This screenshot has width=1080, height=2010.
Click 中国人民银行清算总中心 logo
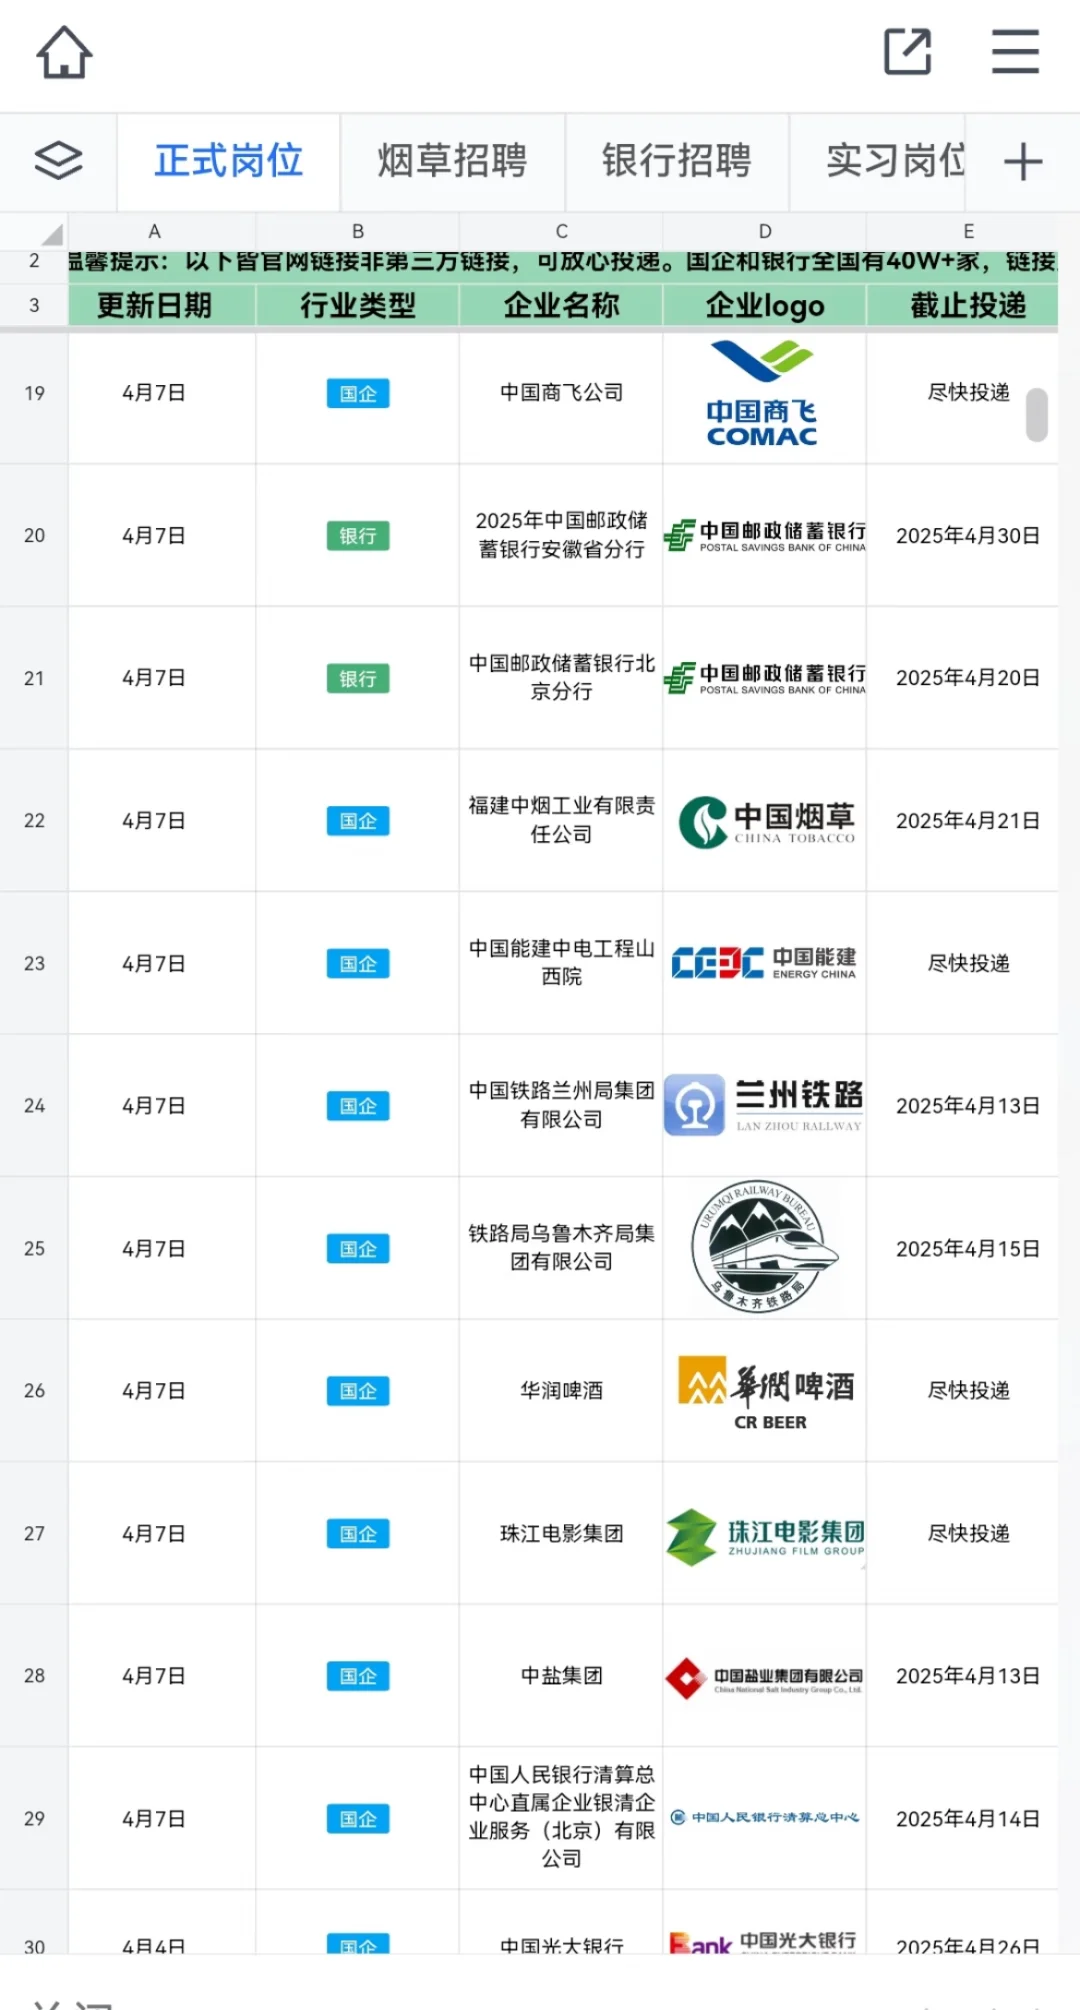click(765, 1817)
